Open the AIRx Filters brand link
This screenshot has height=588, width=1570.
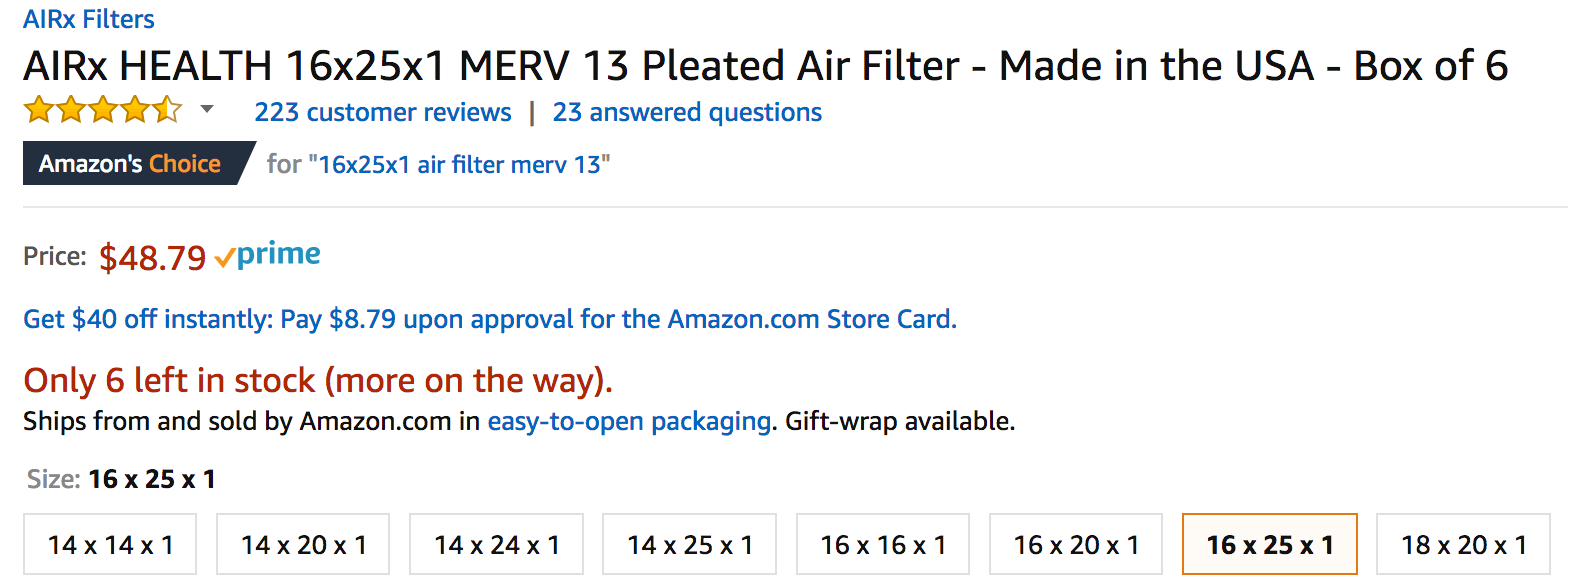[x=89, y=19]
